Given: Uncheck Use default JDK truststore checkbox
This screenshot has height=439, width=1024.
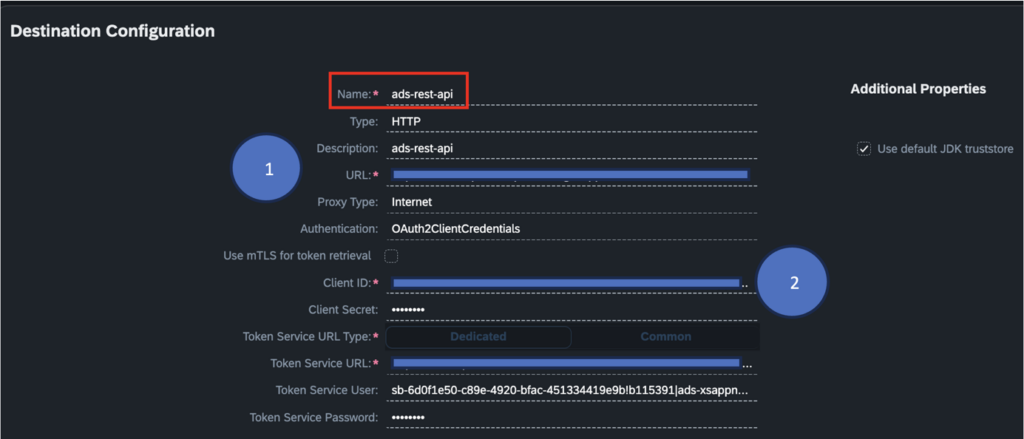Looking at the screenshot, I should (864, 149).
